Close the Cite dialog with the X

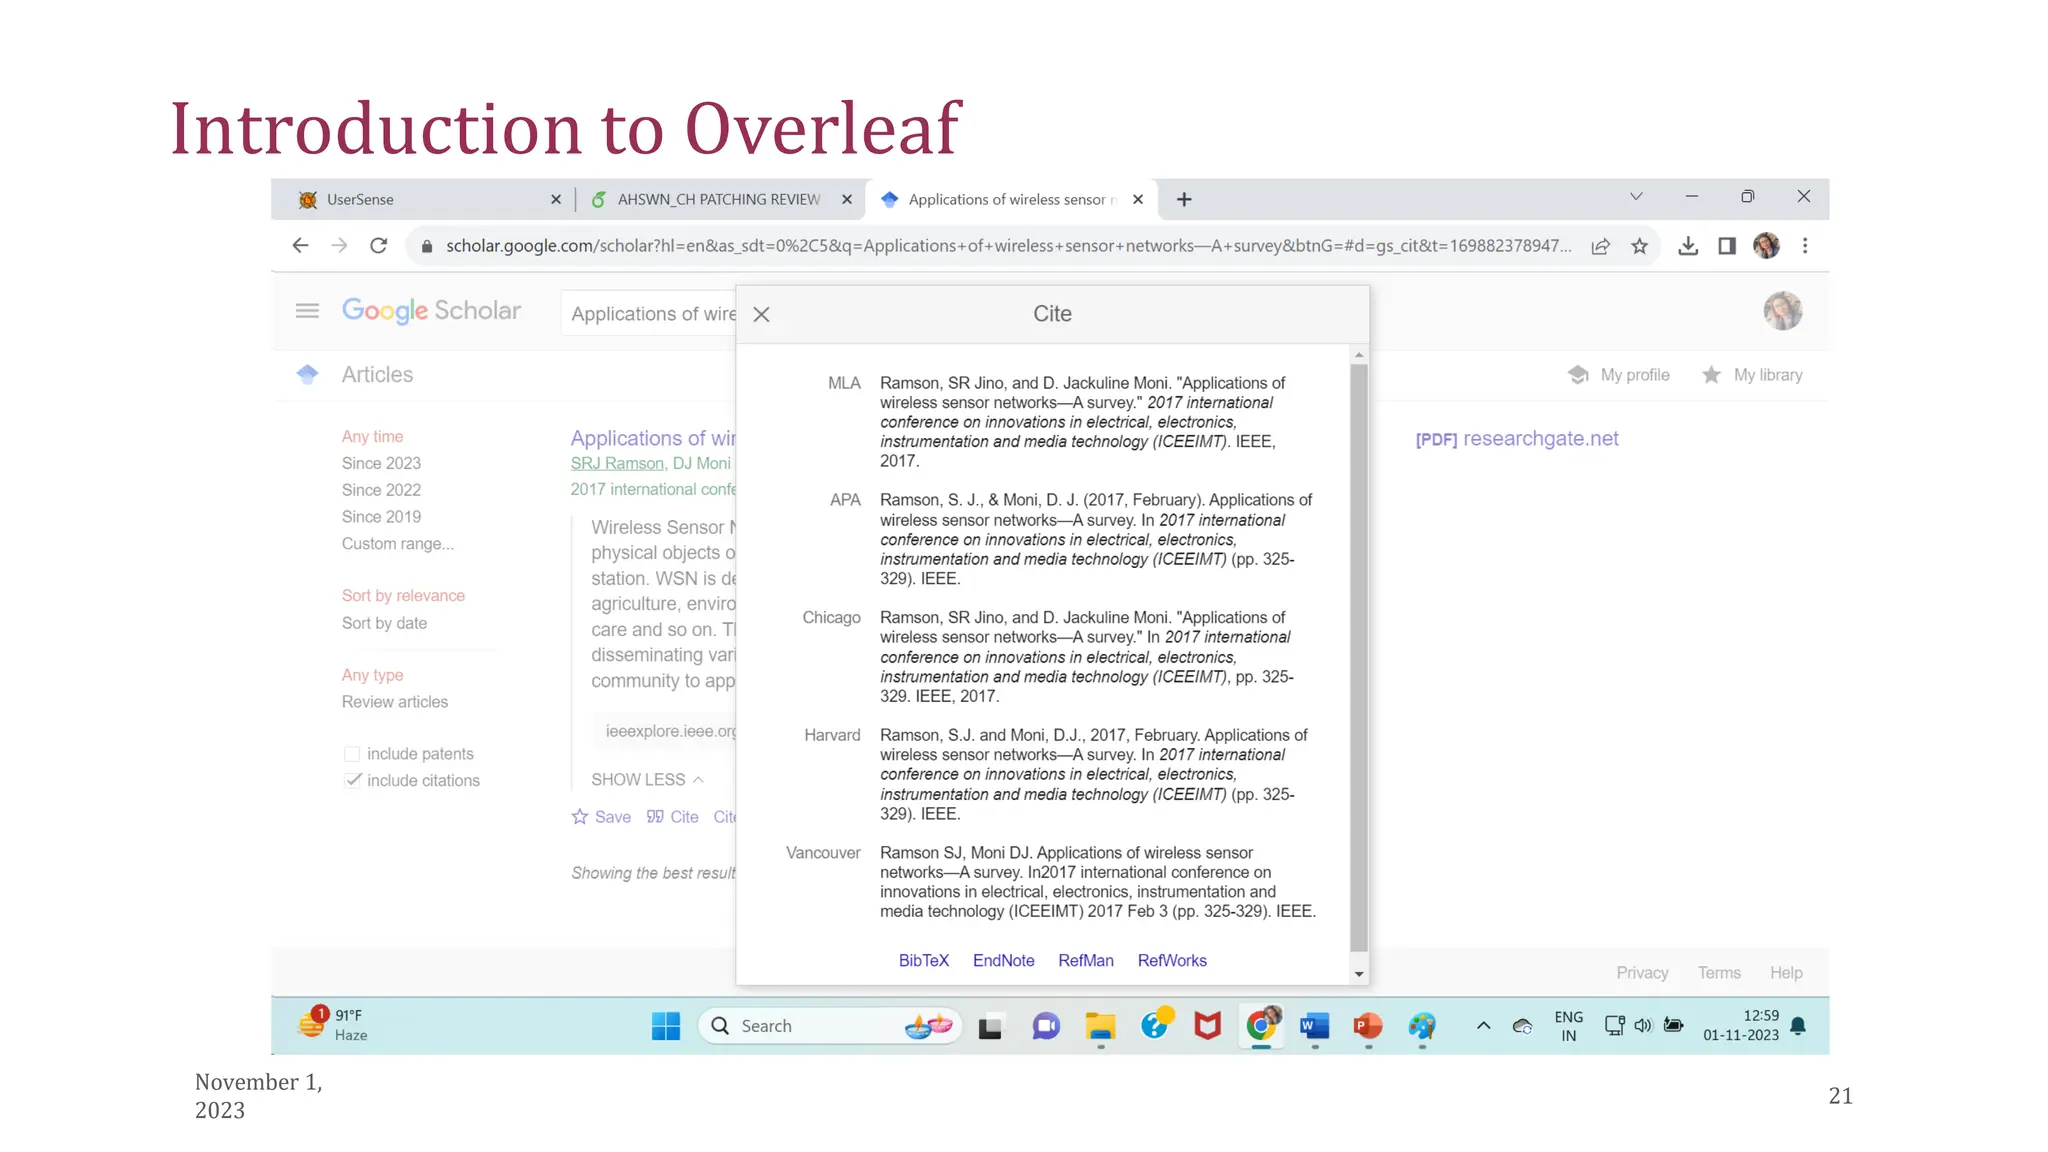761,314
